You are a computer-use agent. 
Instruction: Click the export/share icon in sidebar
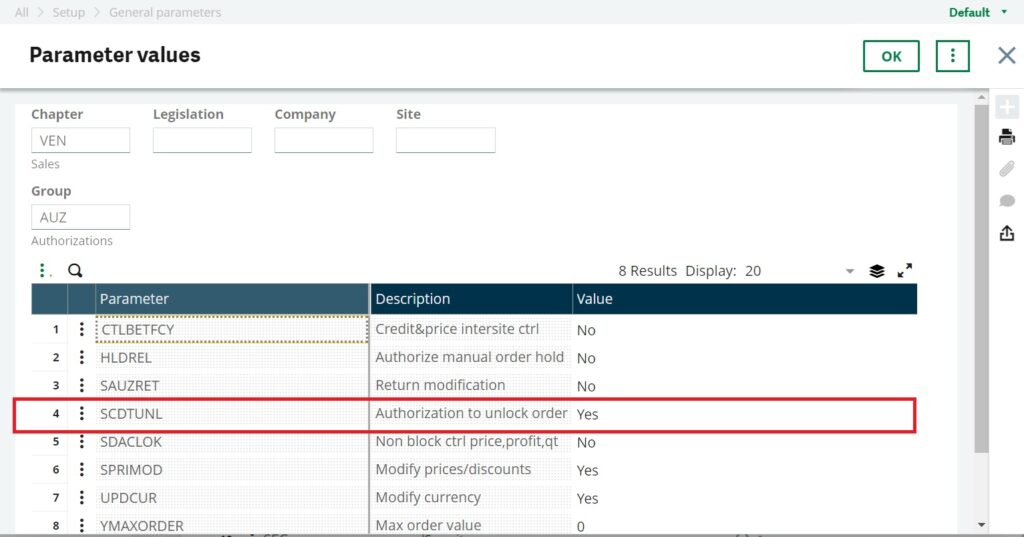(x=1006, y=233)
